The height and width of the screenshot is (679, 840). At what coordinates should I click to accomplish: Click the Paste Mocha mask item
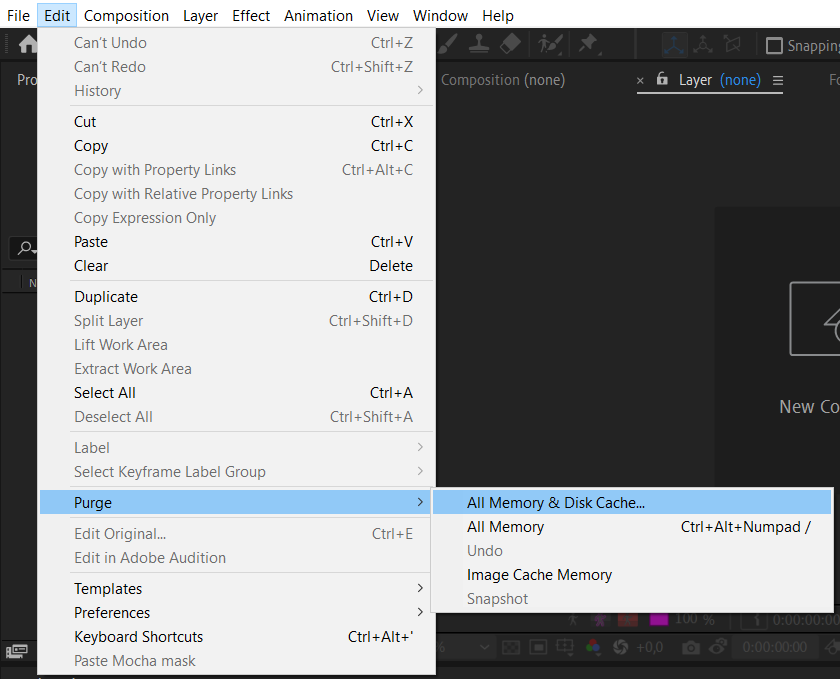click(236, 661)
